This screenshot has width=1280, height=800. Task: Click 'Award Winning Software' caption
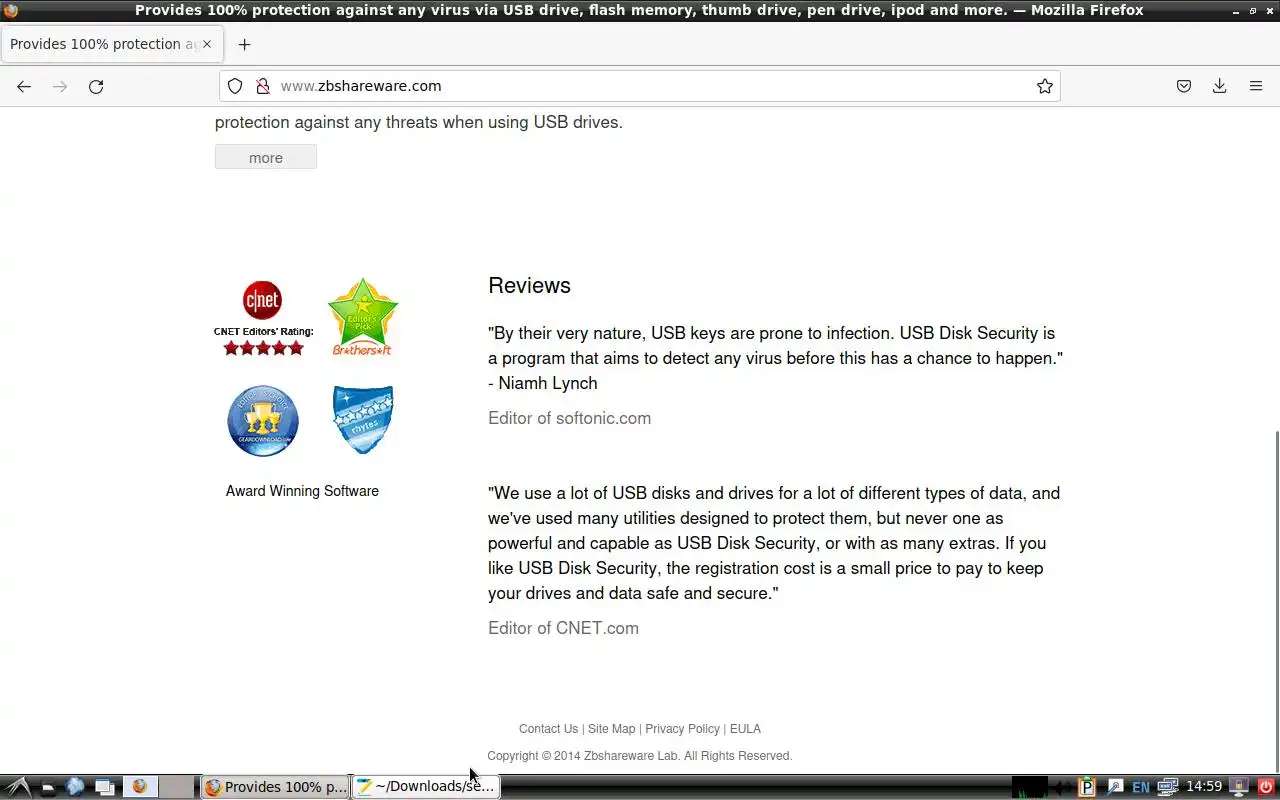302,491
